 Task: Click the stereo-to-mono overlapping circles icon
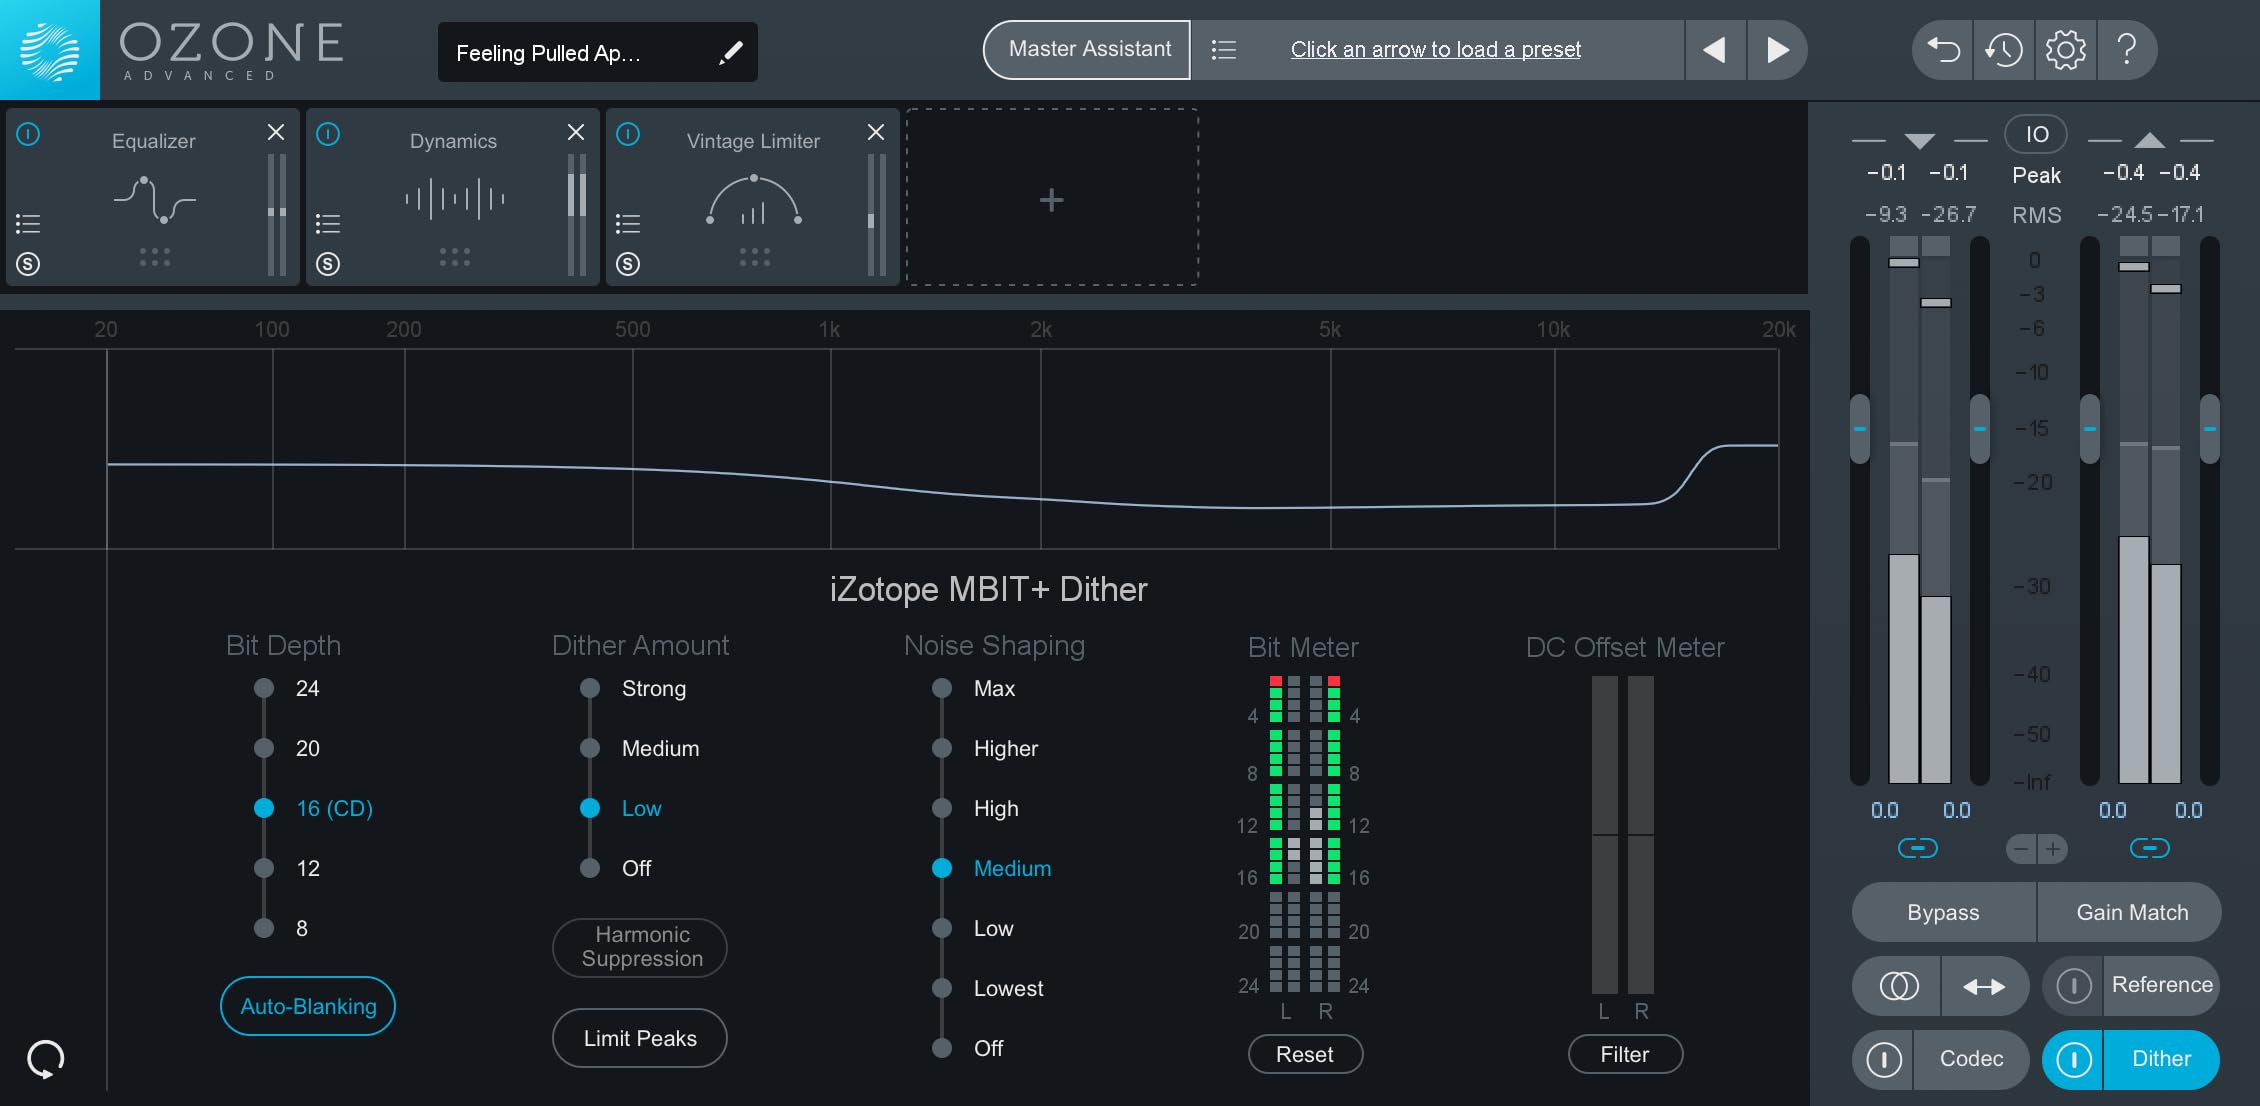tap(1898, 987)
